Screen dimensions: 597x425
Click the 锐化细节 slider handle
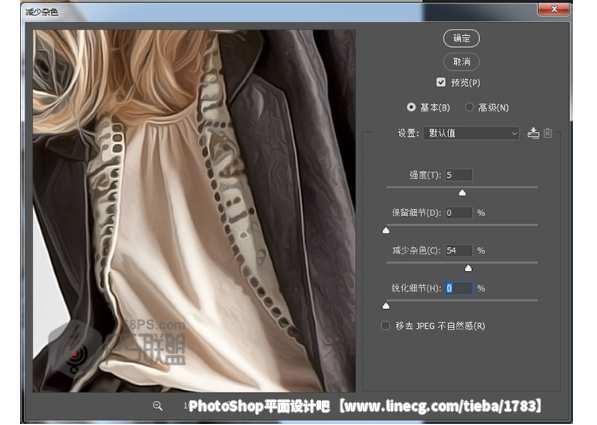click(x=386, y=306)
